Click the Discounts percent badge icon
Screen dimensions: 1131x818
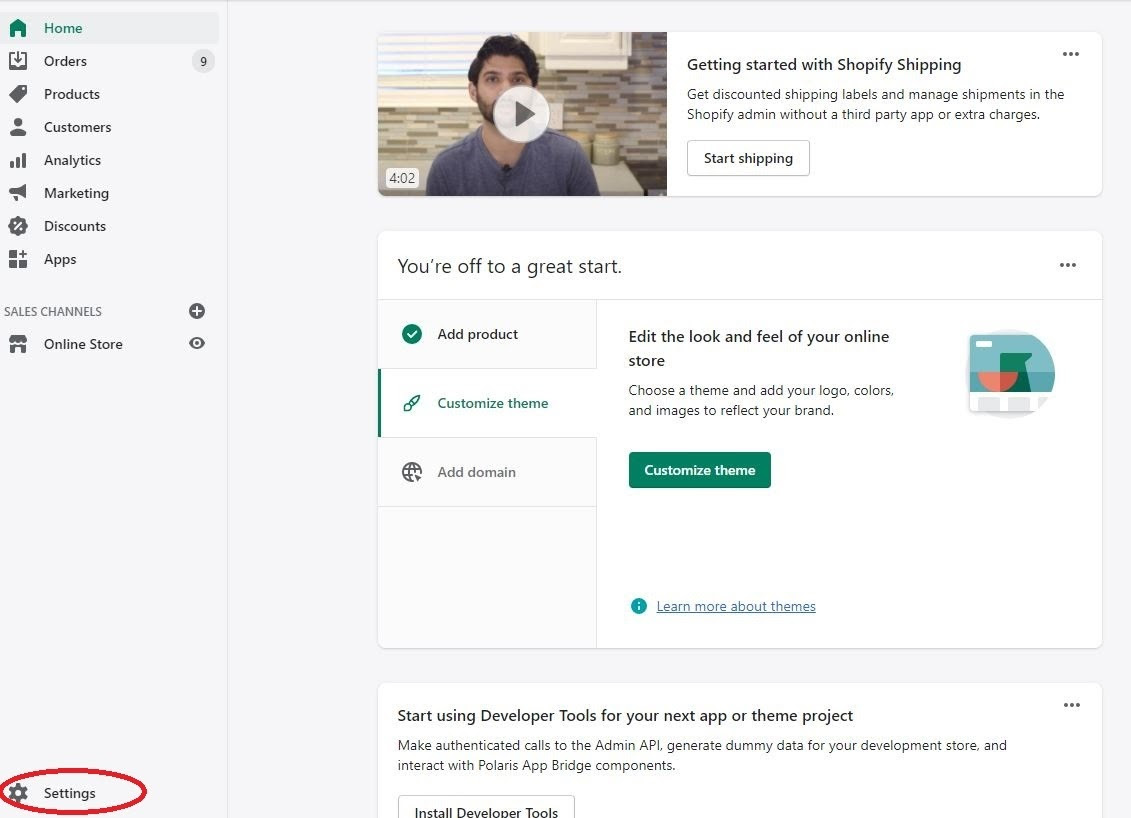(18, 226)
